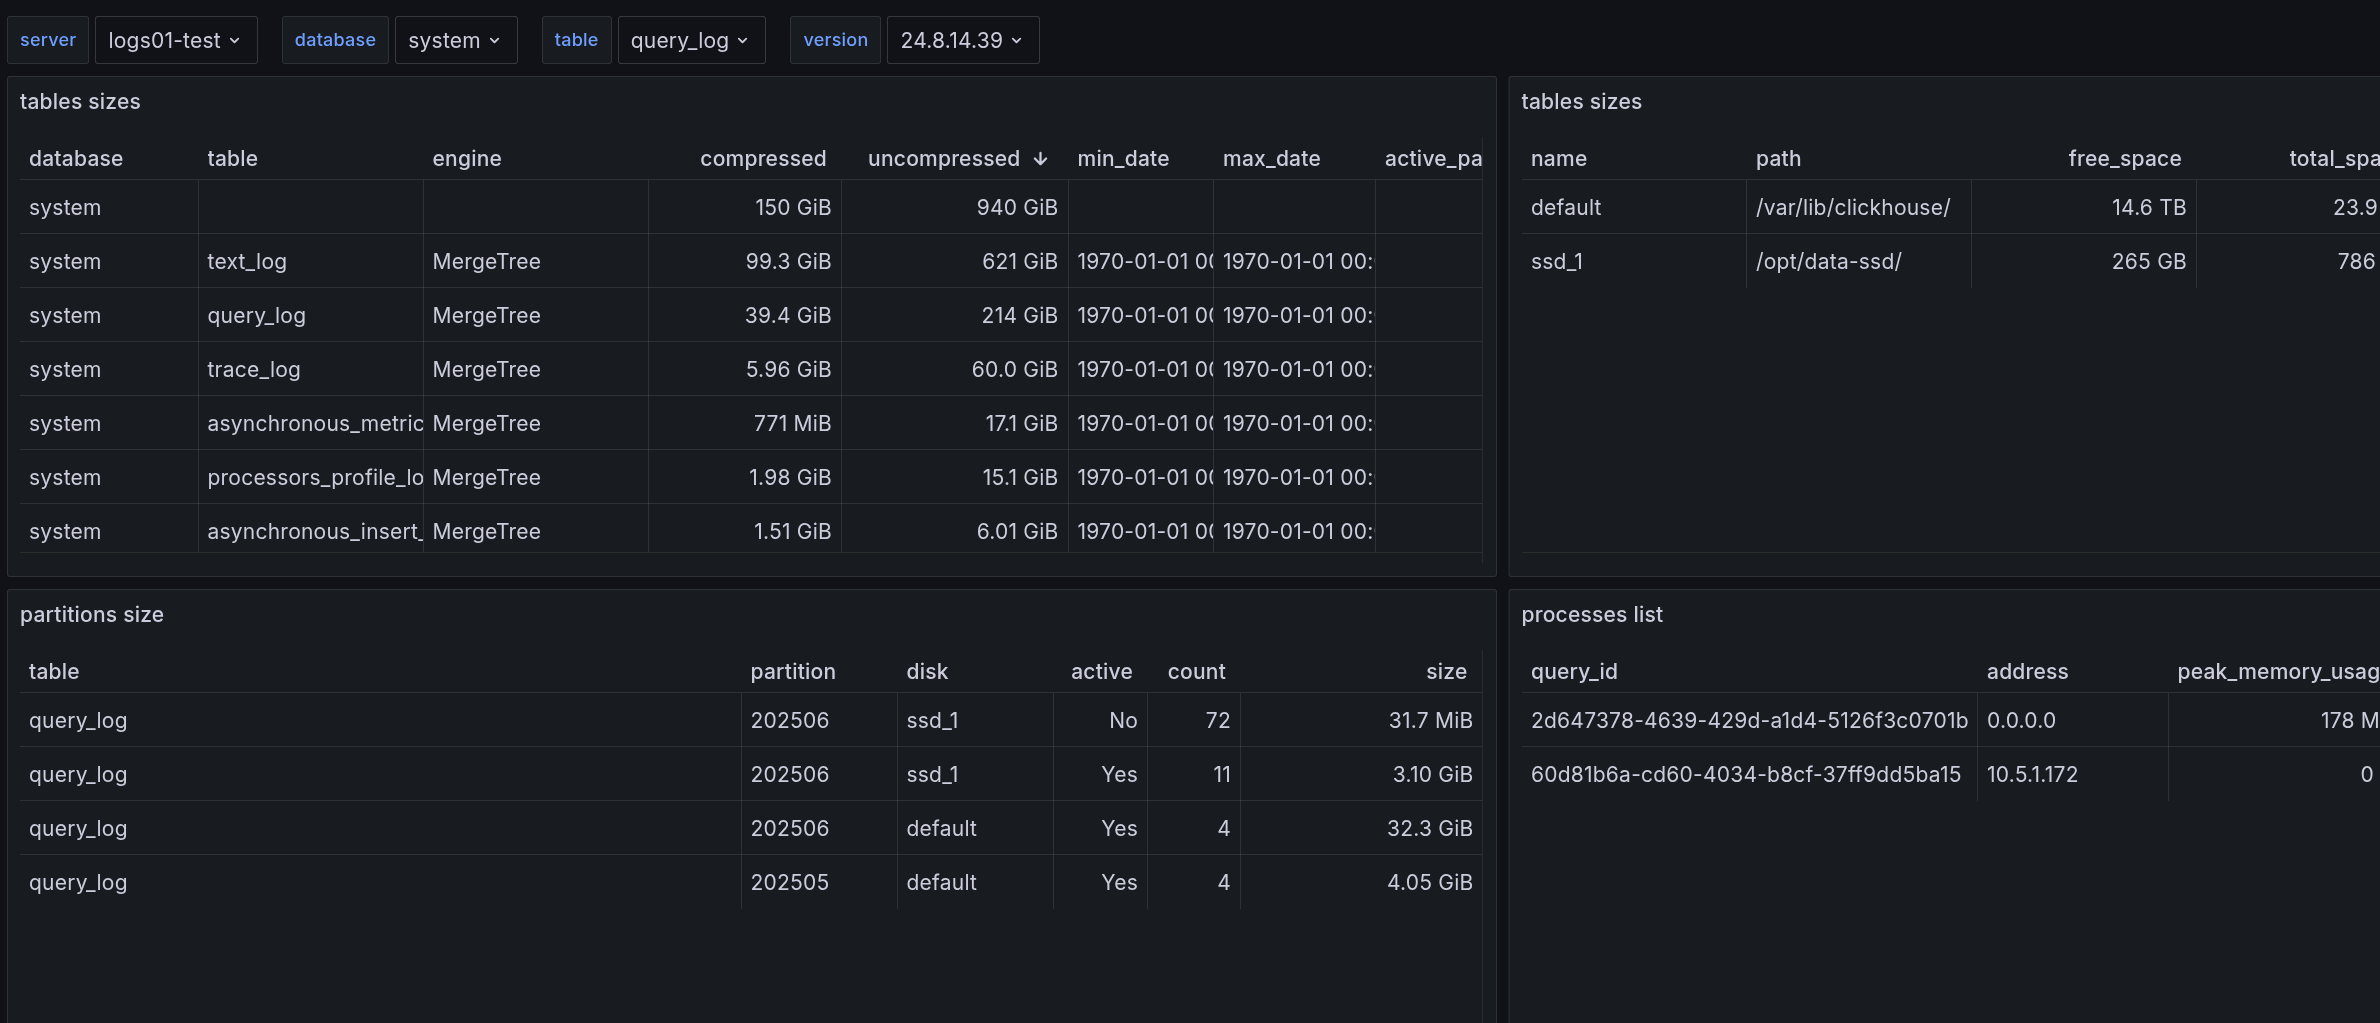Sort partitions by the size header

pyautogui.click(x=1446, y=672)
